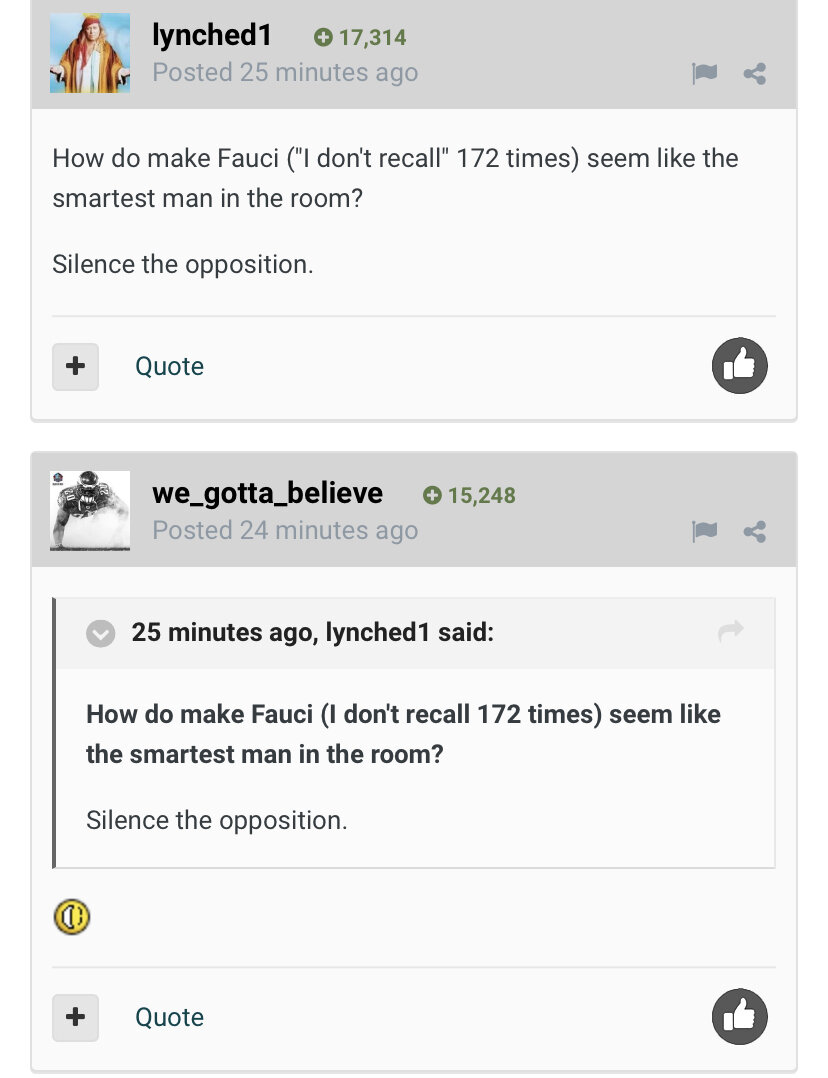
Task: Toggle multi-quote plus on we_gotta_believe's post
Action: click(75, 1017)
